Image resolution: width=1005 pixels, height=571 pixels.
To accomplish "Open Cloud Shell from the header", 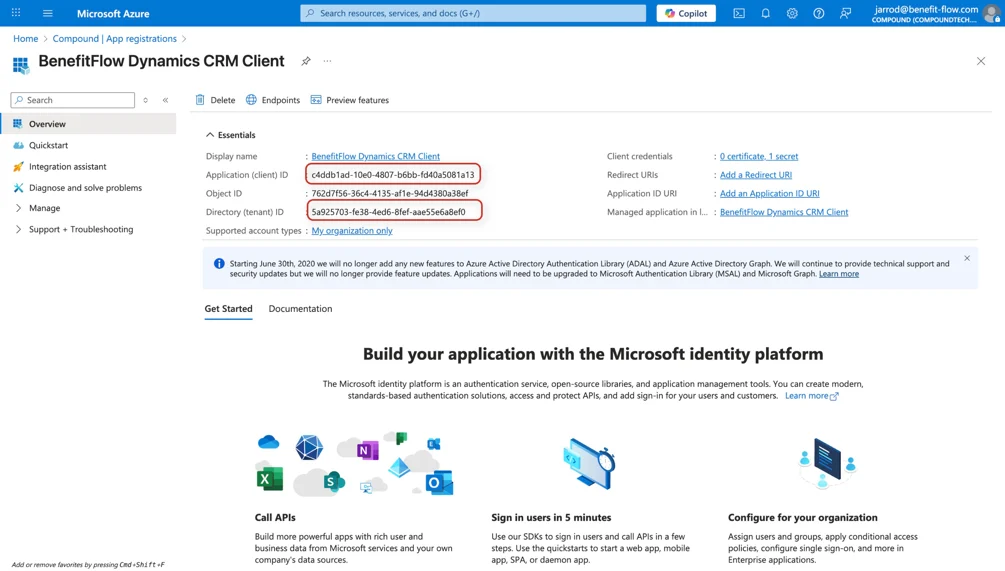I will pos(739,13).
